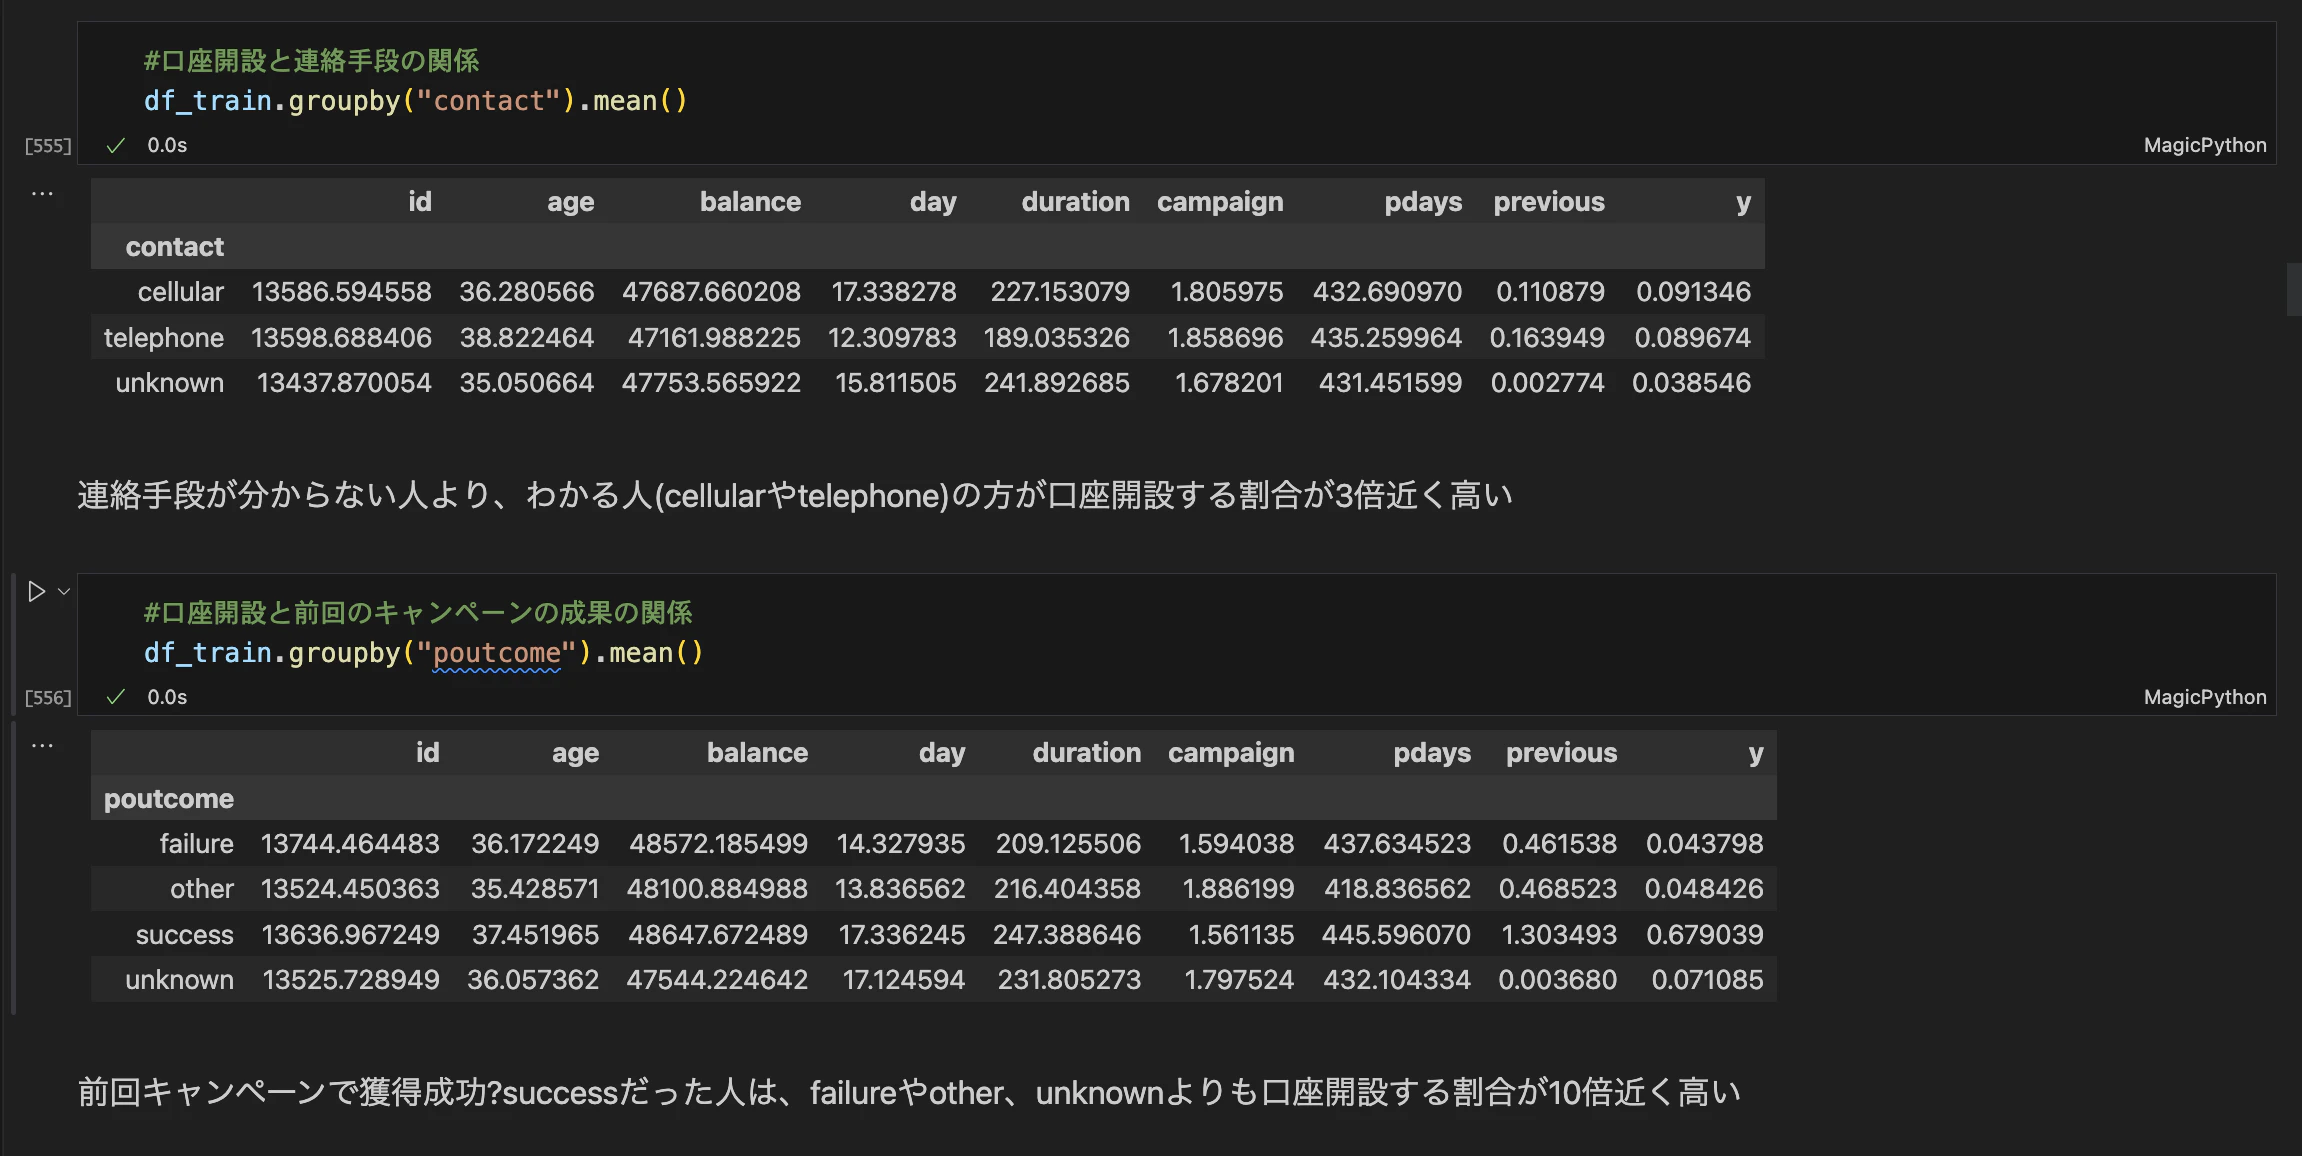Select execution count label [555]
This screenshot has width=2302, height=1156.
[48, 146]
